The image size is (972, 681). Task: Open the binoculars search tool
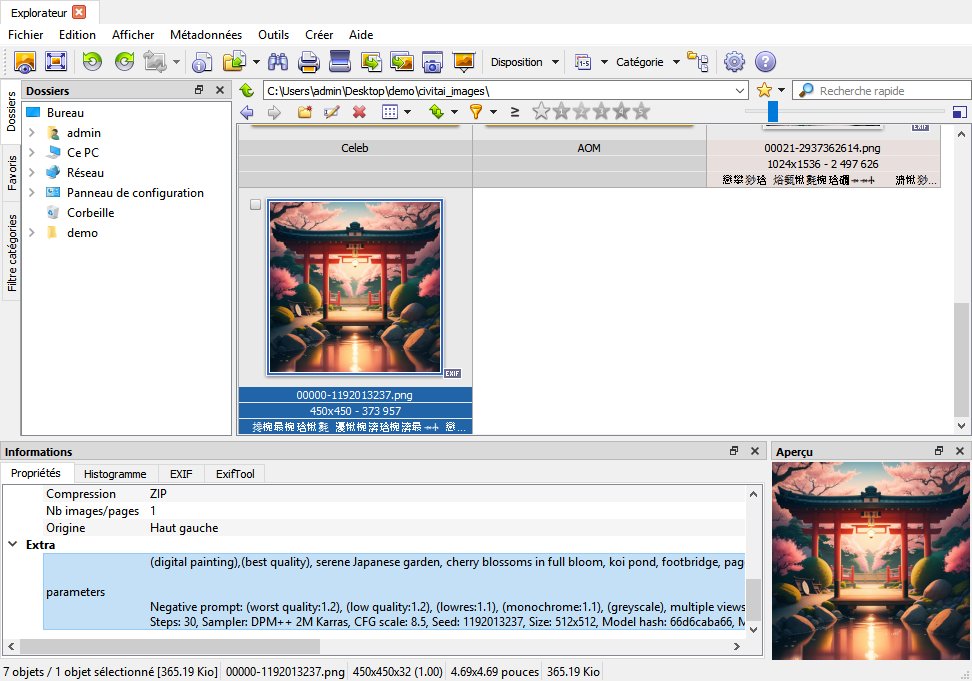click(278, 62)
